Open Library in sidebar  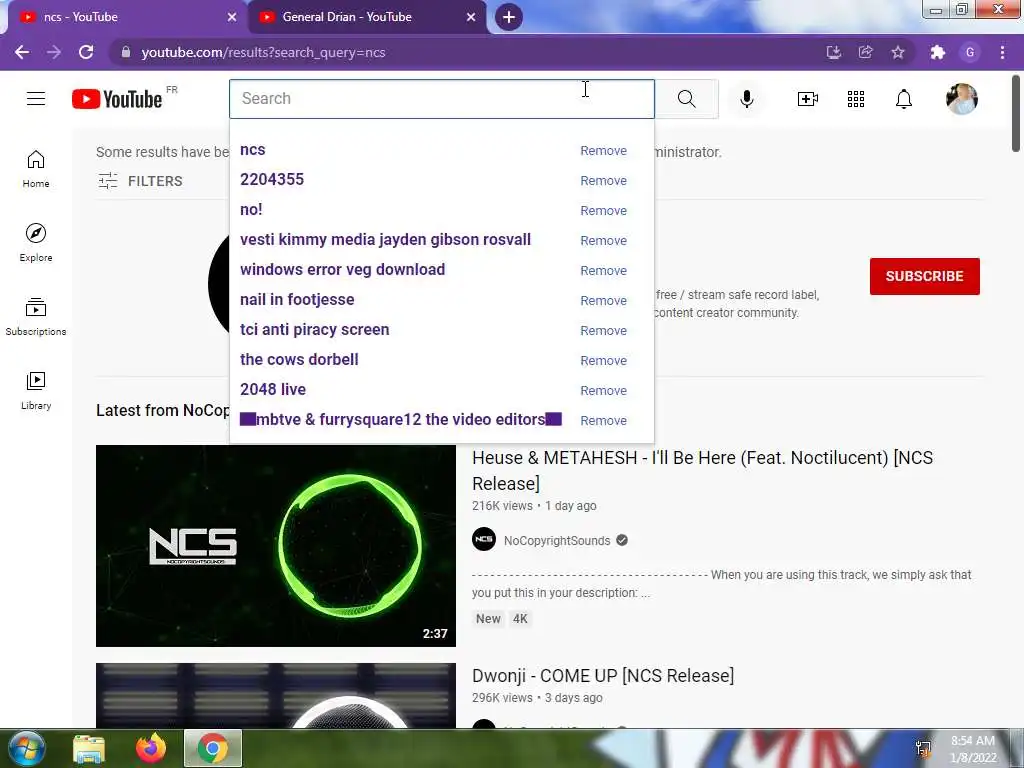pos(36,391)
